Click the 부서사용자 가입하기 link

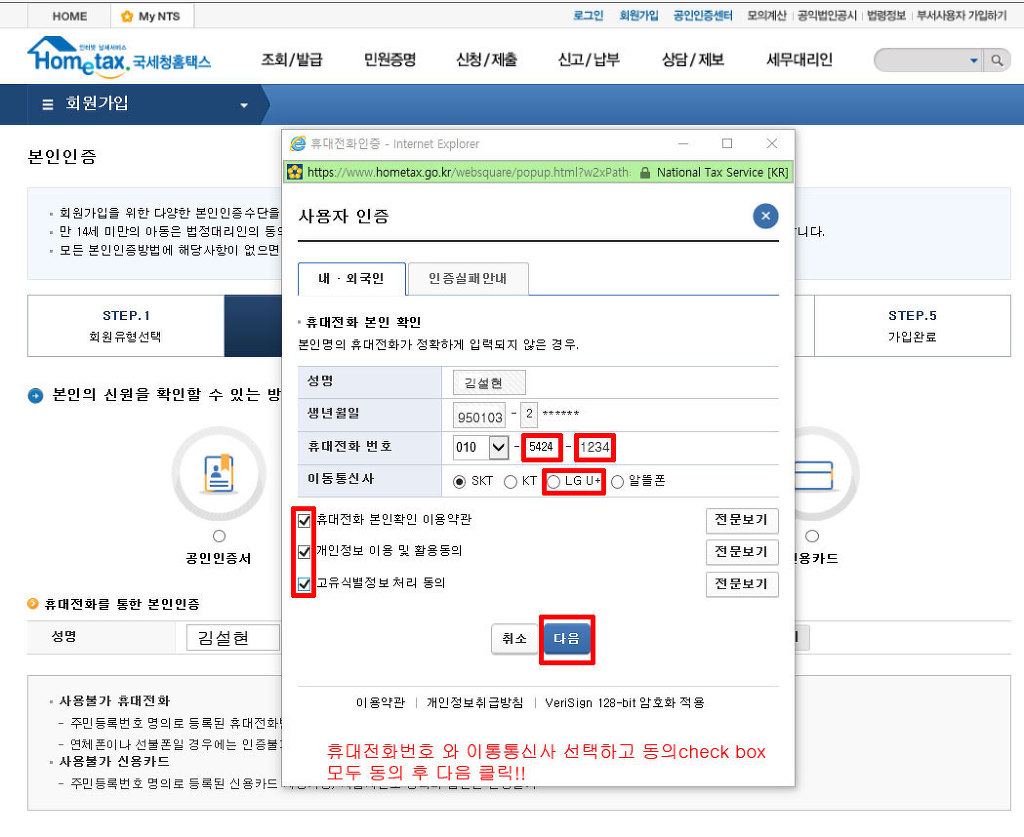coord(961,16)
